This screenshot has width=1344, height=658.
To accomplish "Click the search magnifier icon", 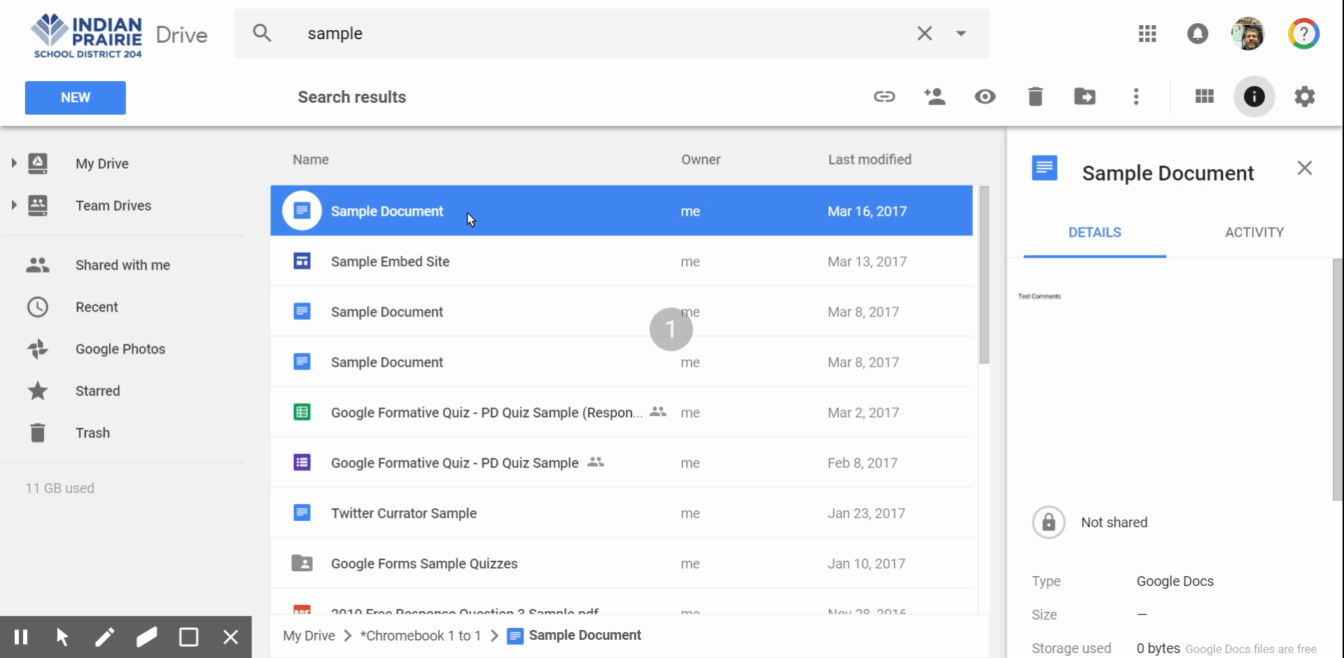I will (x=262, y=33).
